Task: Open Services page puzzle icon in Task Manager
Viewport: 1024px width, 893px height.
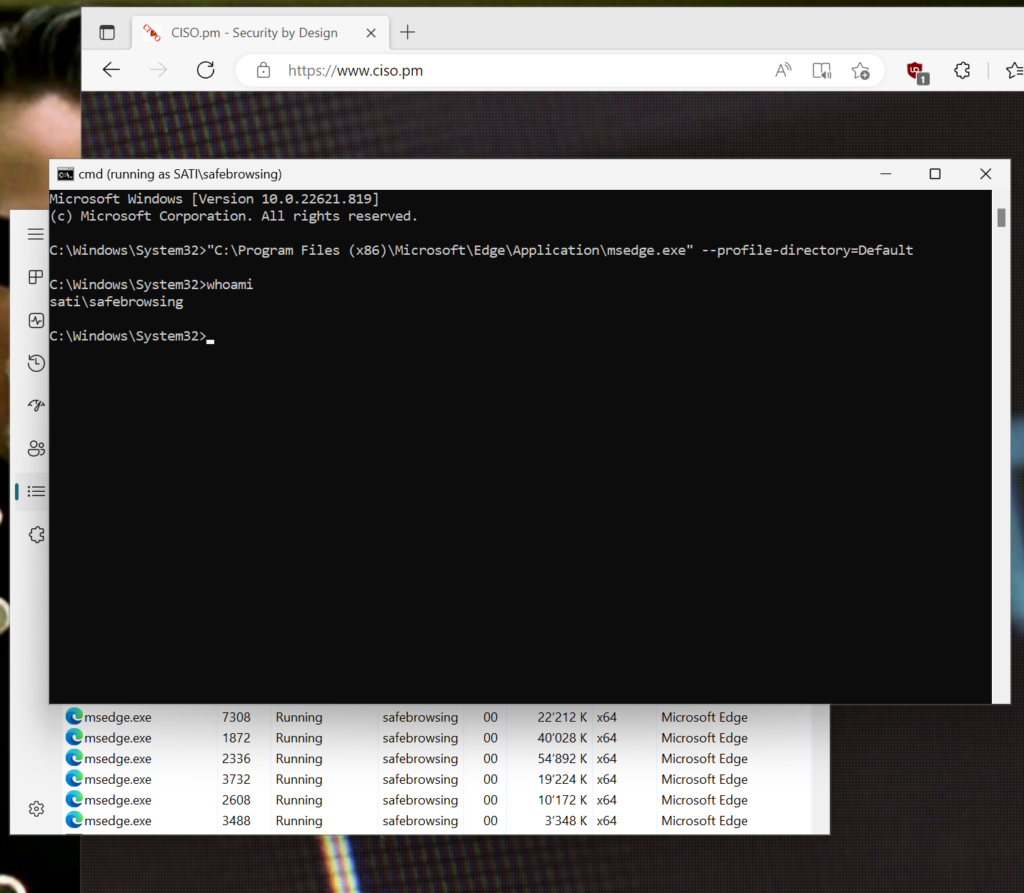Action: (x=36, y=534)
